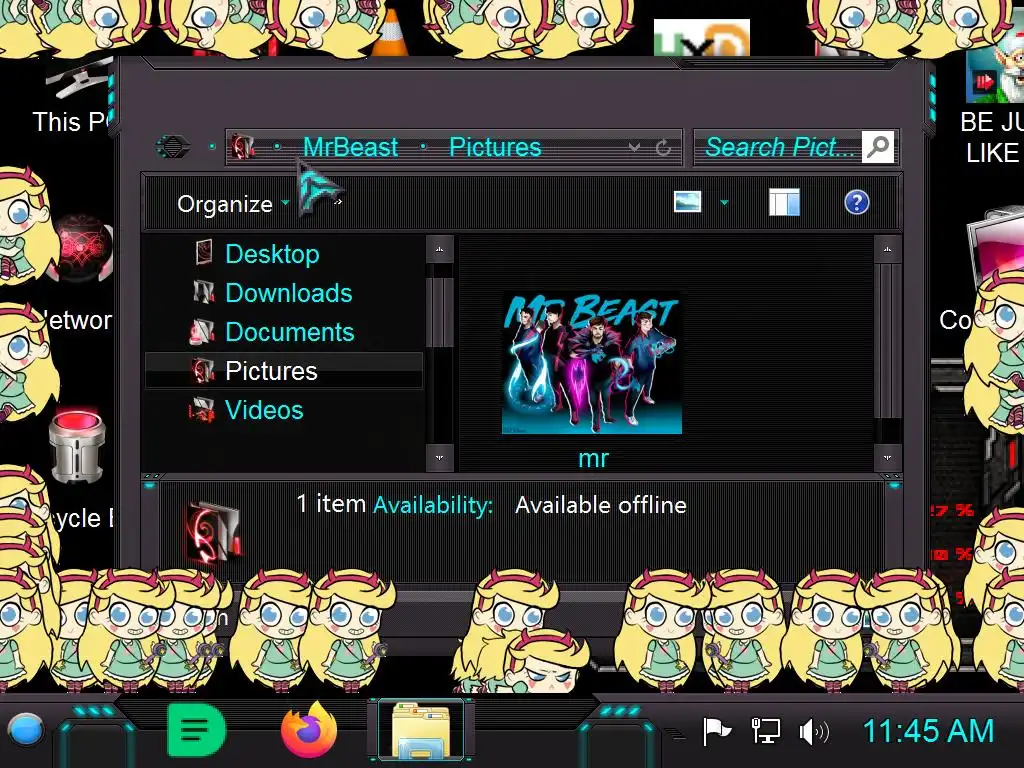Refresh the Pictures folder
This screenshot has height=768, width=1024.
663,147
